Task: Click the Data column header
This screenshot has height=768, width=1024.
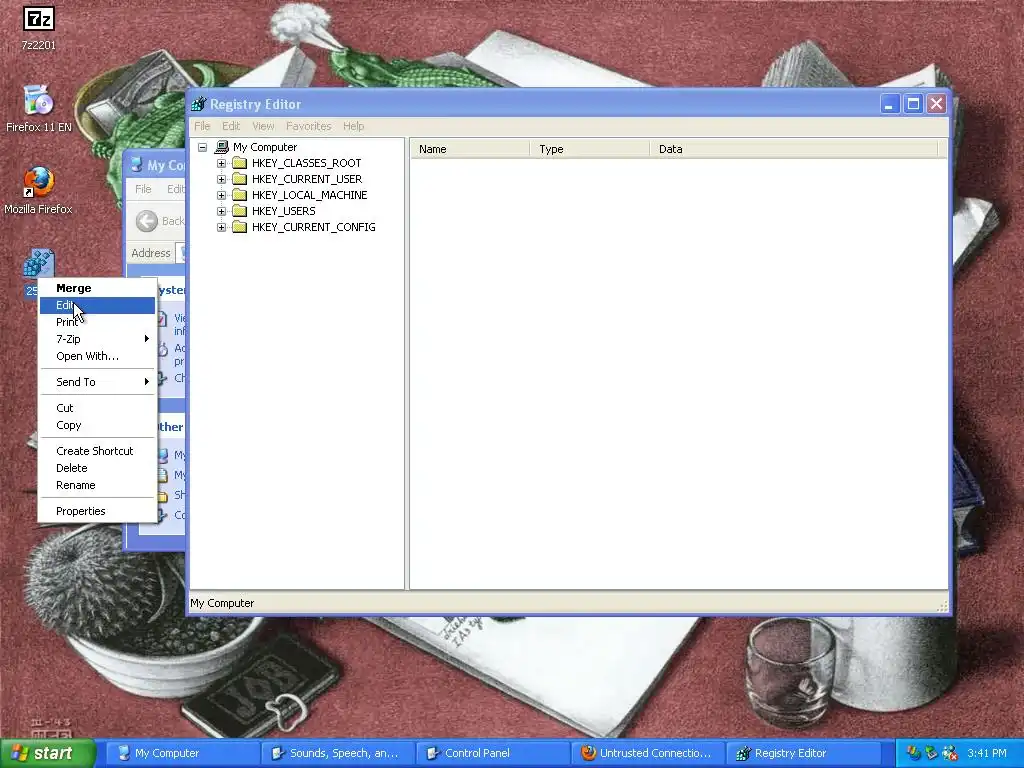Action: point(793,149)
